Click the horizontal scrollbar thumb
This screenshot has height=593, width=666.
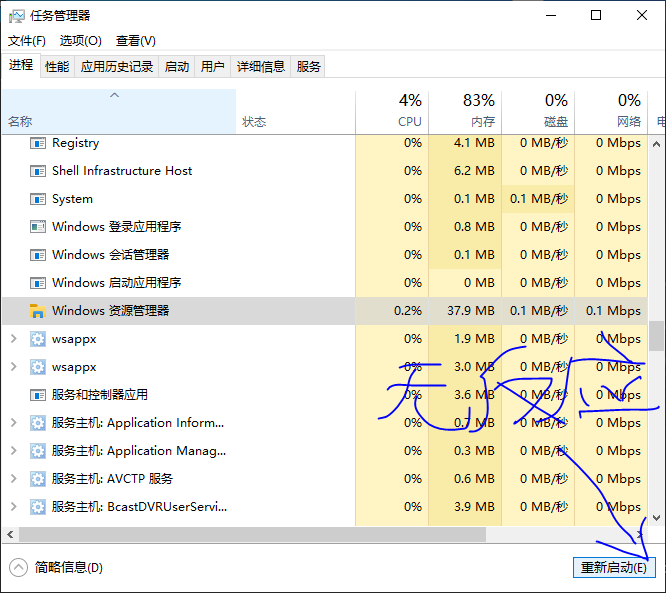pyautogui.click(x=252, y=534)
